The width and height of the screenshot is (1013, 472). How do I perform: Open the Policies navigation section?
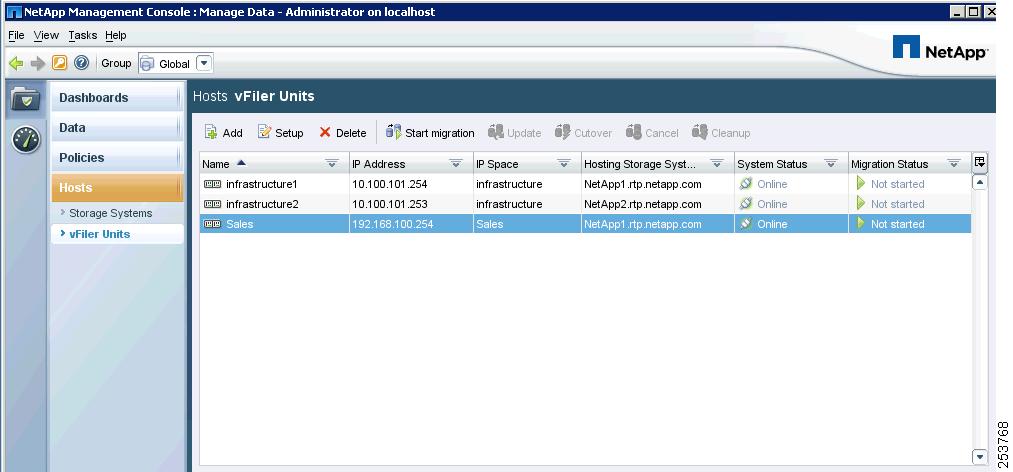[117, 158]
